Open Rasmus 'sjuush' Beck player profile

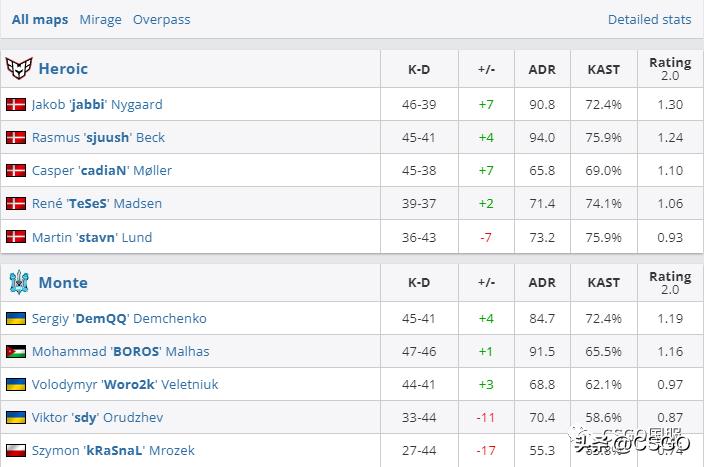[x=98, y=137]
